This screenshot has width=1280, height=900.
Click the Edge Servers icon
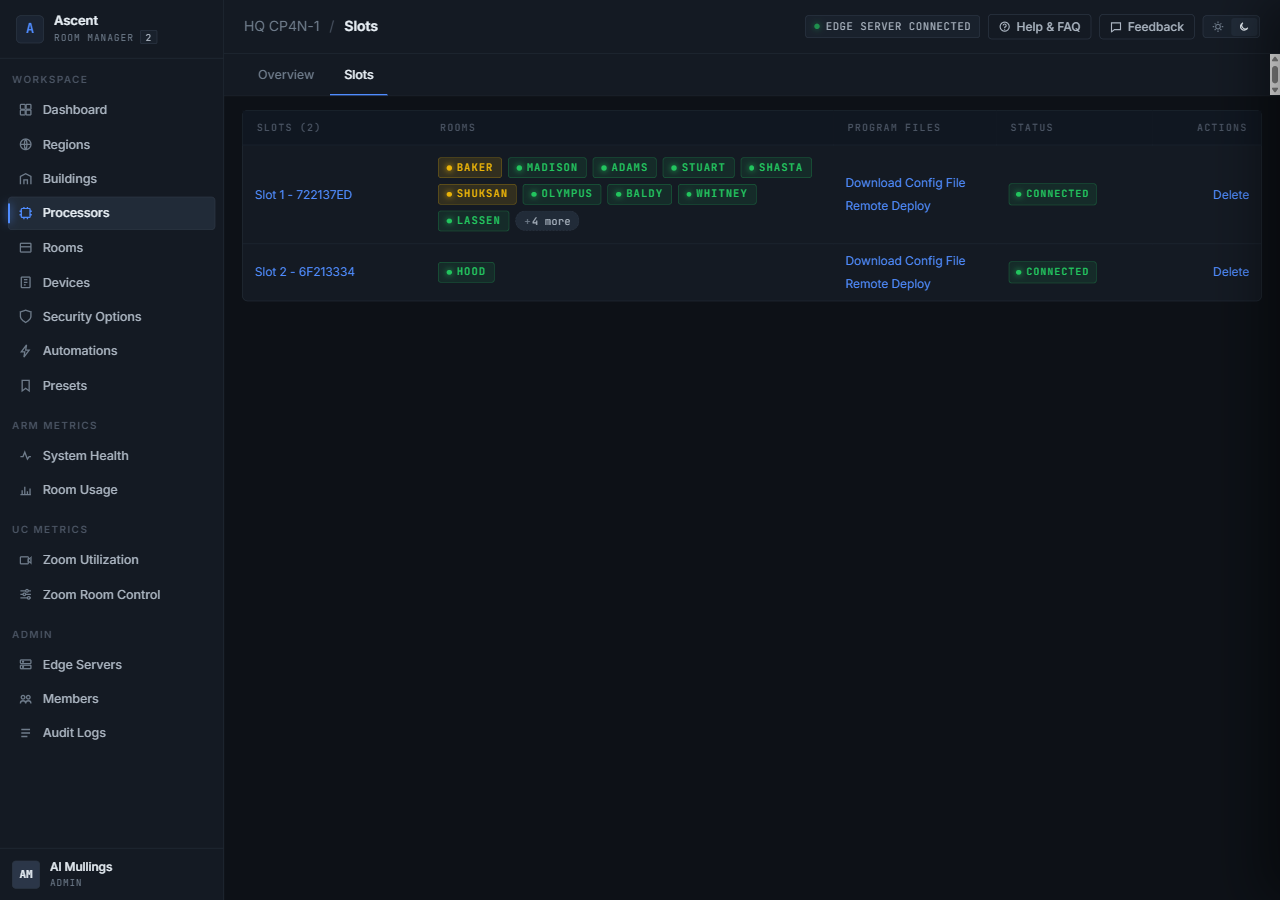[x=26, y=665]
